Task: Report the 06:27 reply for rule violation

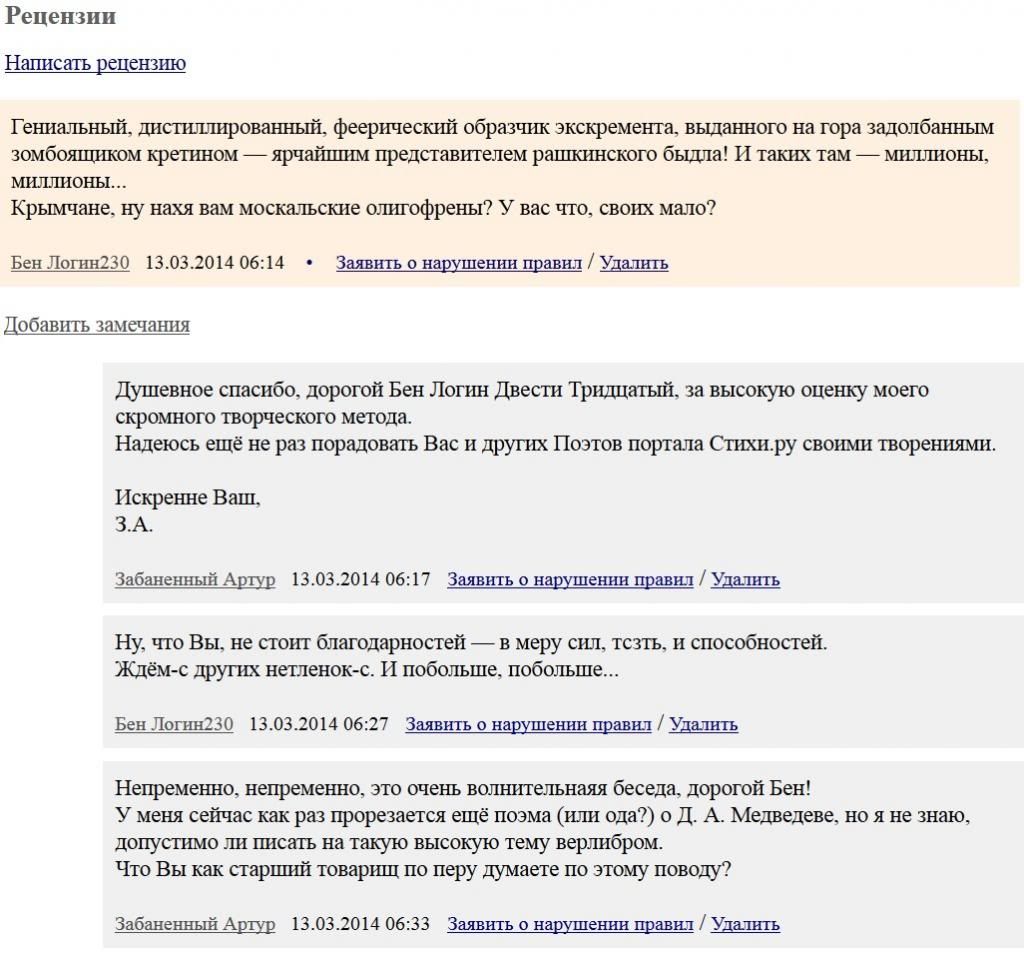Action: pyautogui.click(x=528, y=724)
